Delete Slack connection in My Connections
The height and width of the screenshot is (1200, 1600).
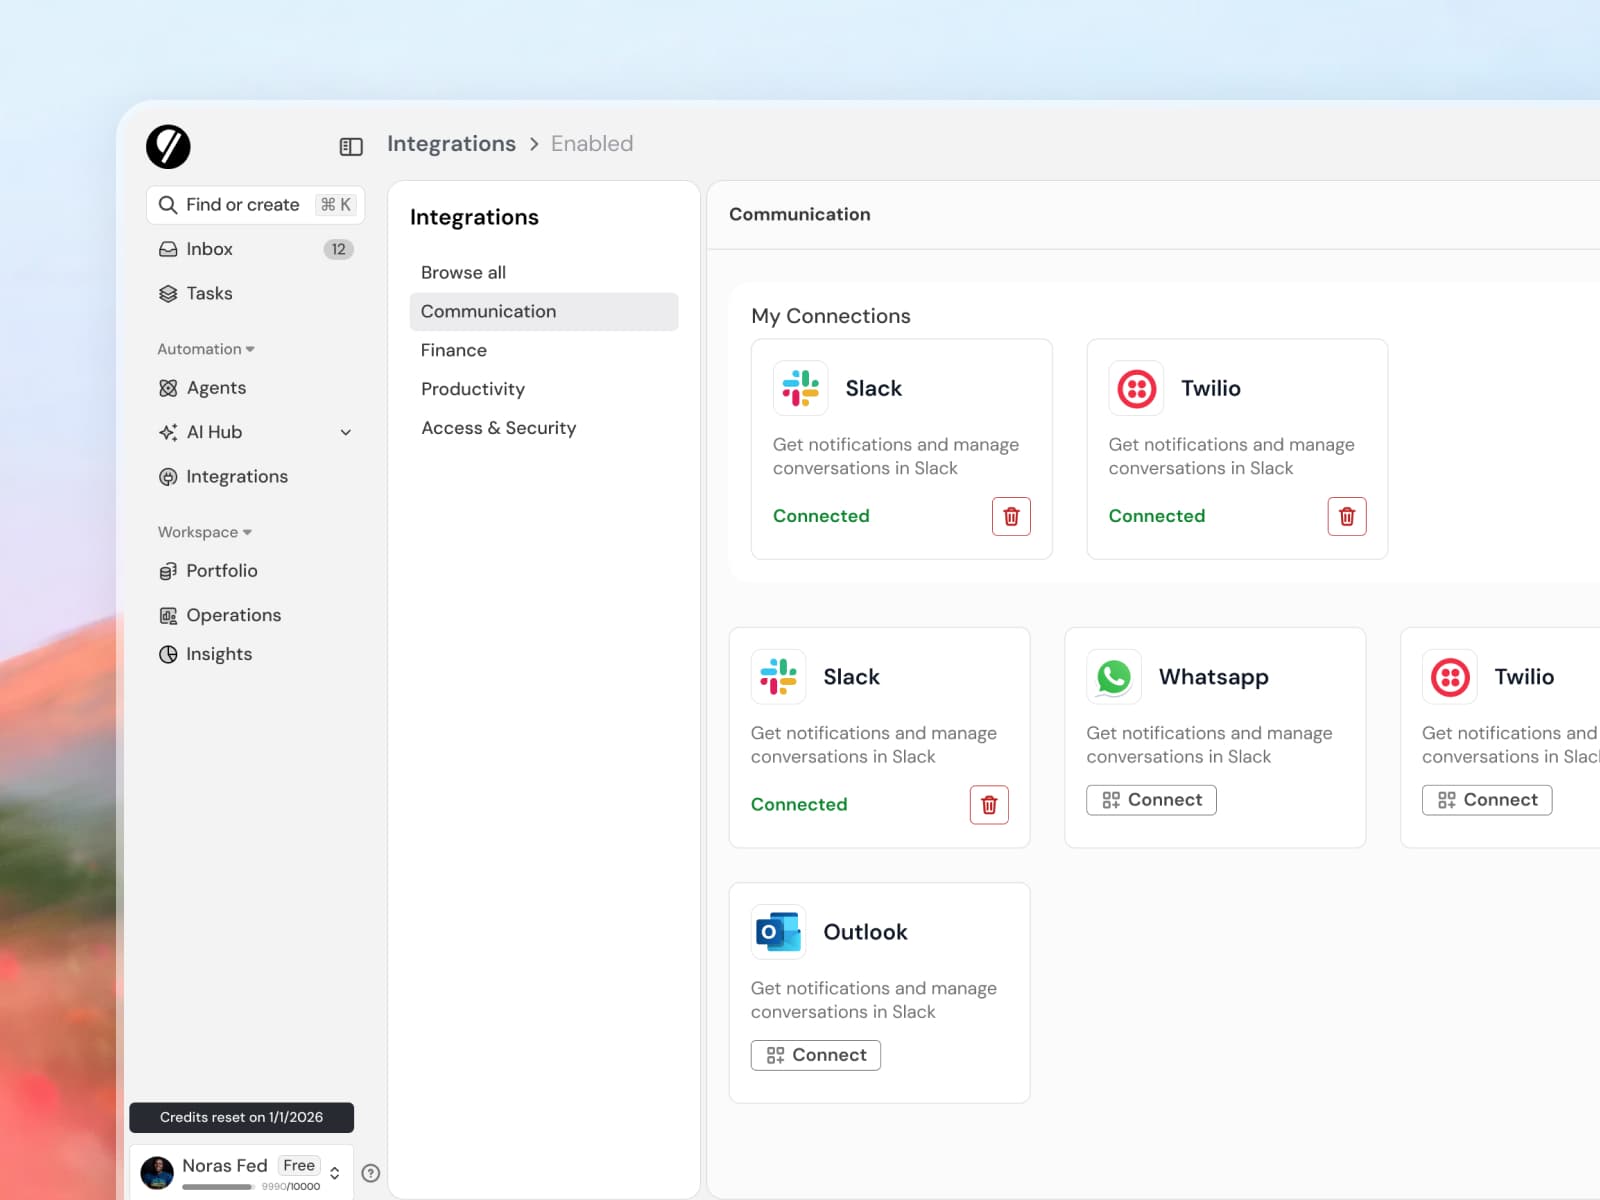[1011, 516]
